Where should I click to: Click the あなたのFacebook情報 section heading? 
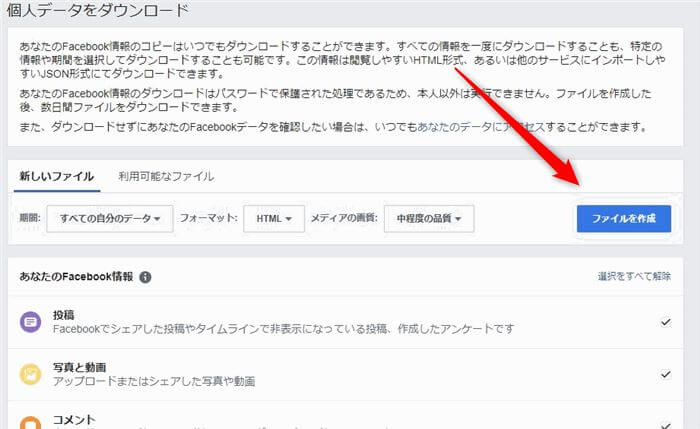pos(76,277)
